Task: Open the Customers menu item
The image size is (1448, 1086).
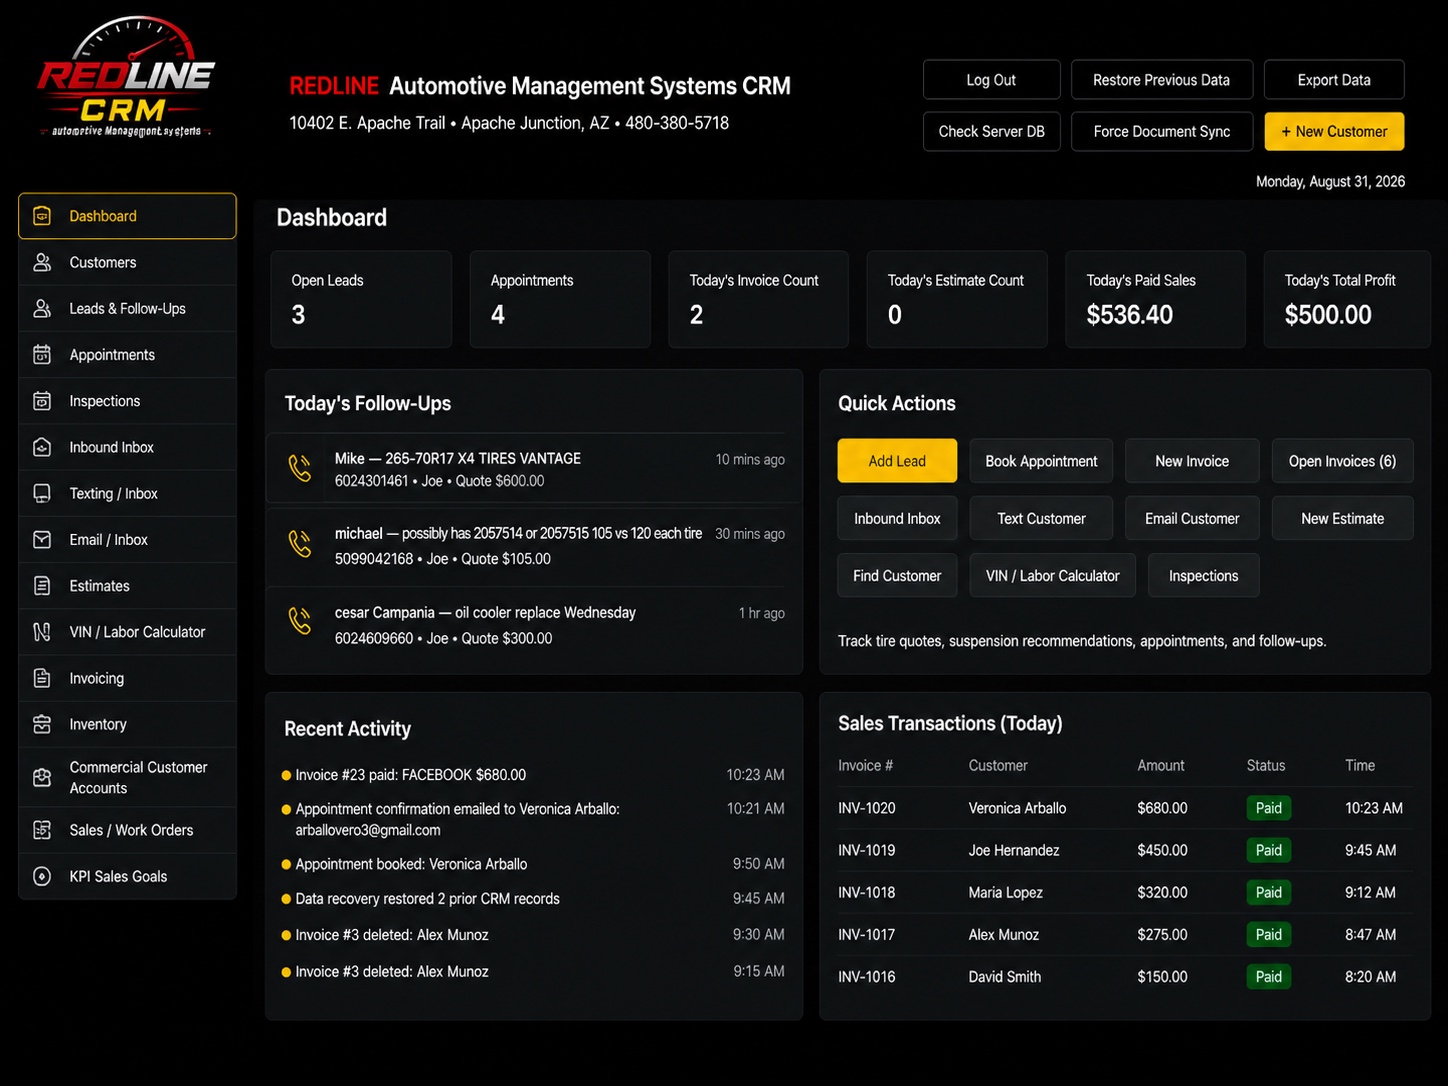Action: click(x=127, y=262)
